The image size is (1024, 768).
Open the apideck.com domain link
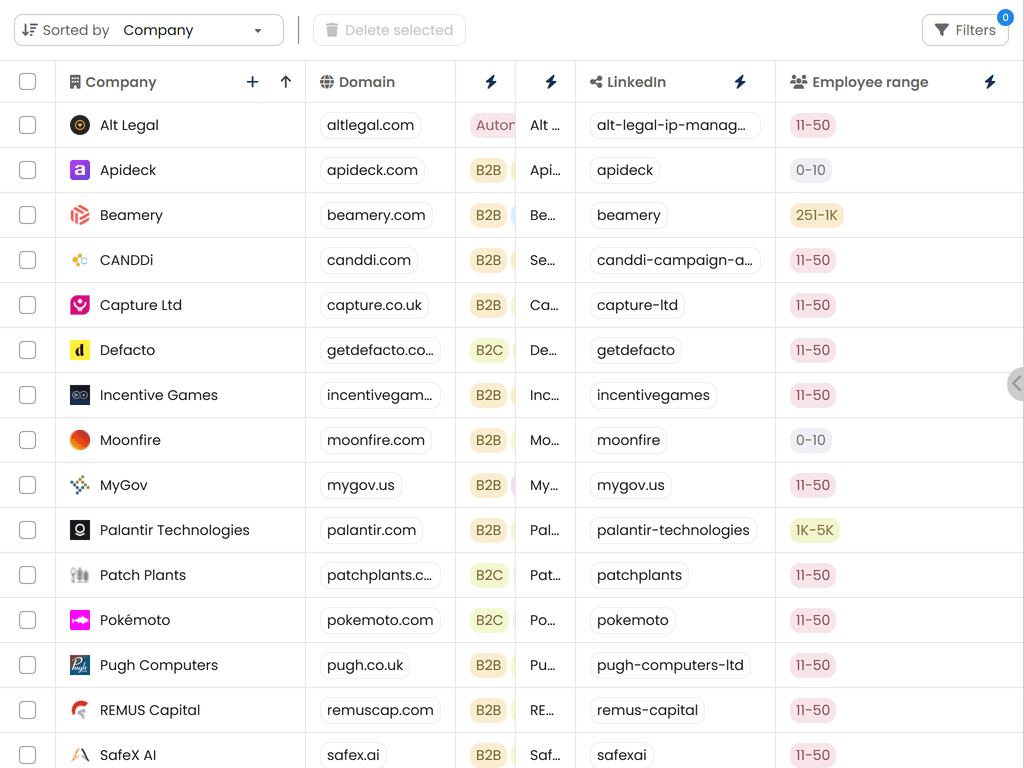372,170
